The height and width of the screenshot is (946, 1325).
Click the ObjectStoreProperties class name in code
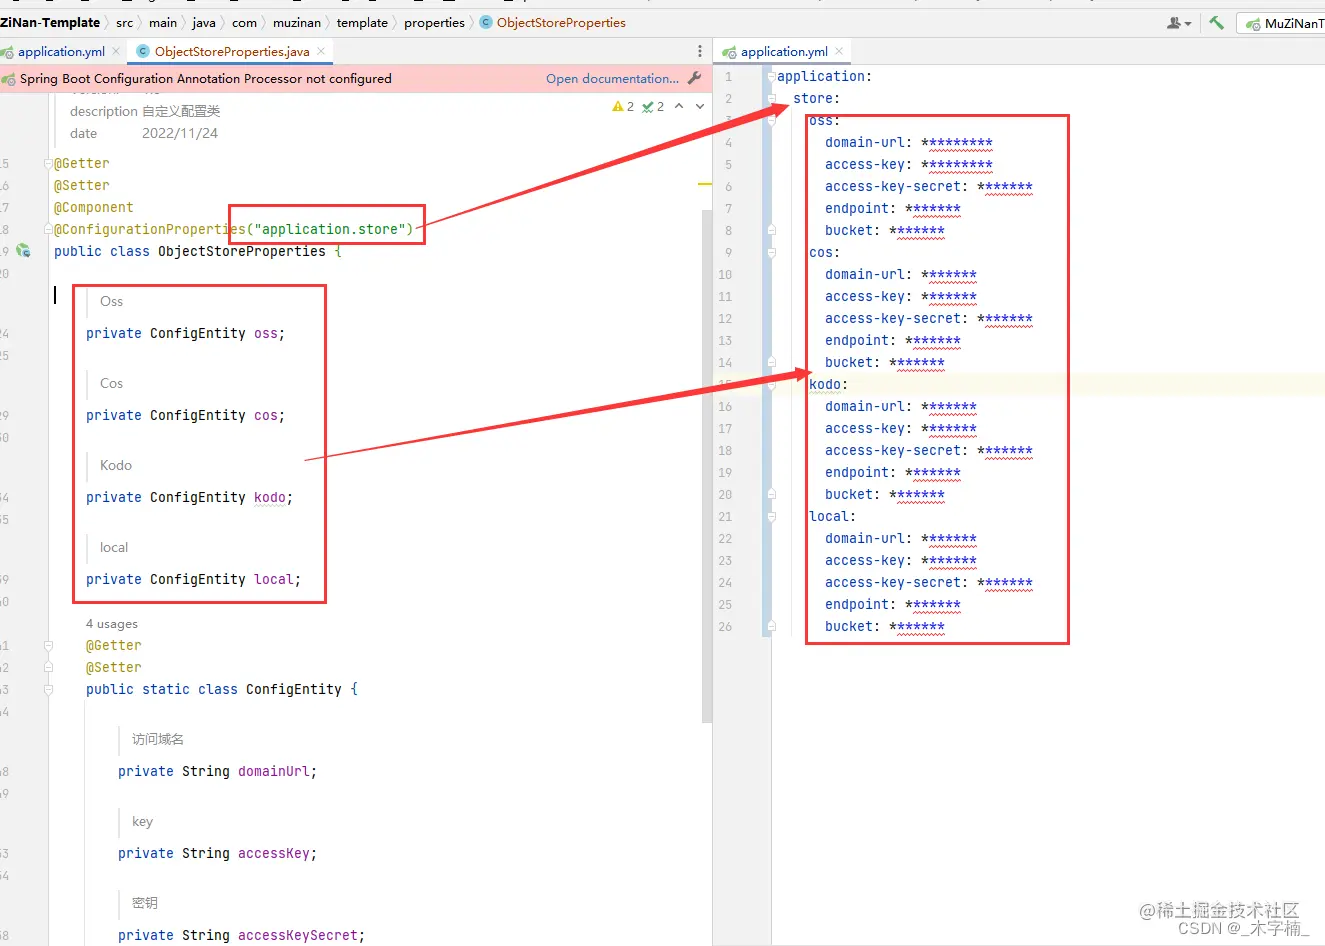(x=242, y=251)
